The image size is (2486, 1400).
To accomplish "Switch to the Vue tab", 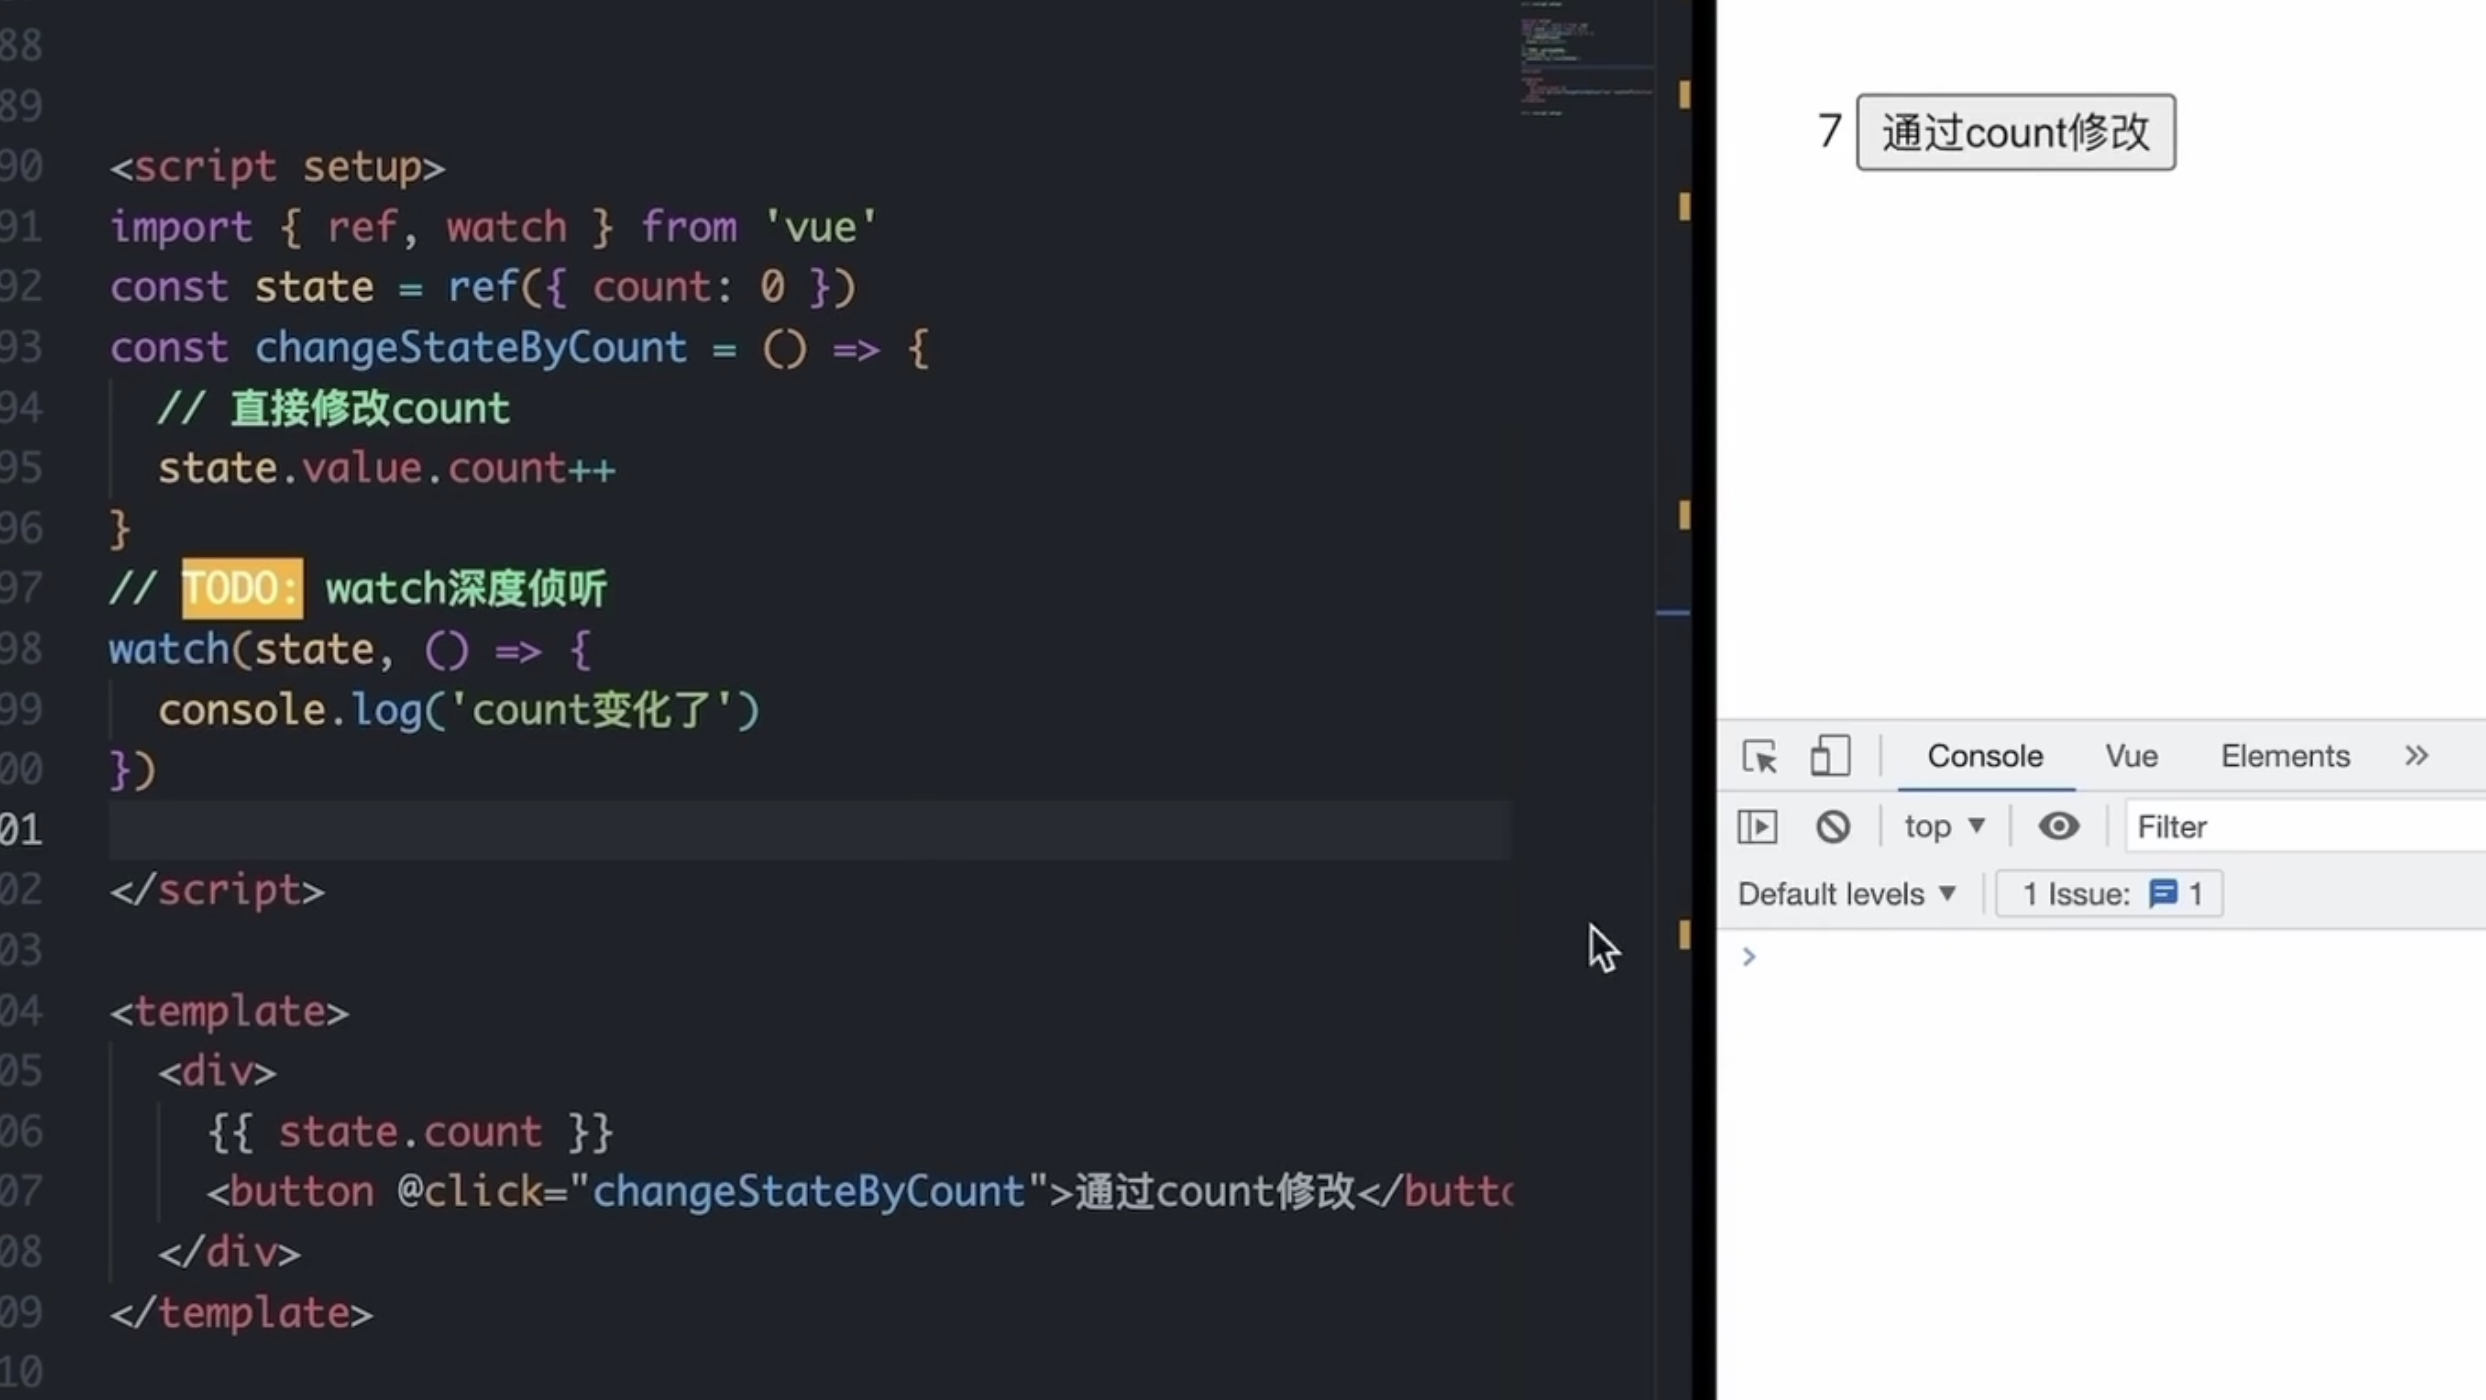I will pyautogui.click(x=2131, y=756).
